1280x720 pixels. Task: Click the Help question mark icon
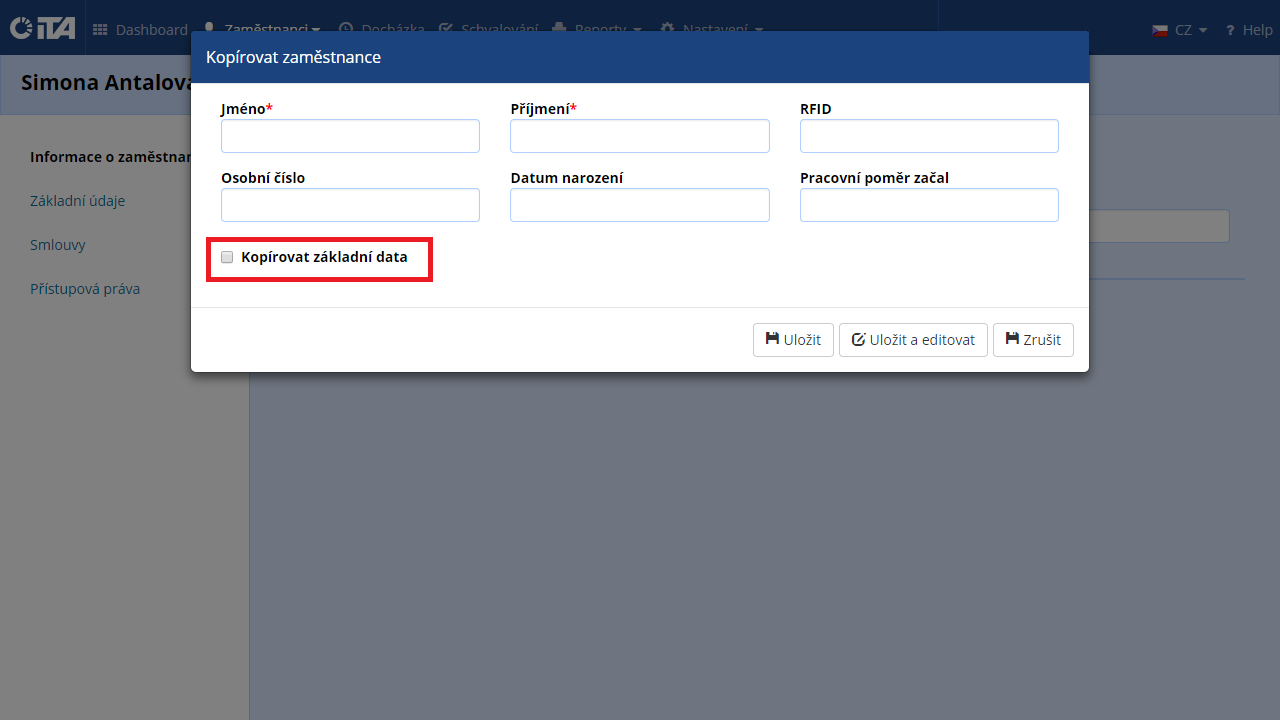pos(1230,30)
